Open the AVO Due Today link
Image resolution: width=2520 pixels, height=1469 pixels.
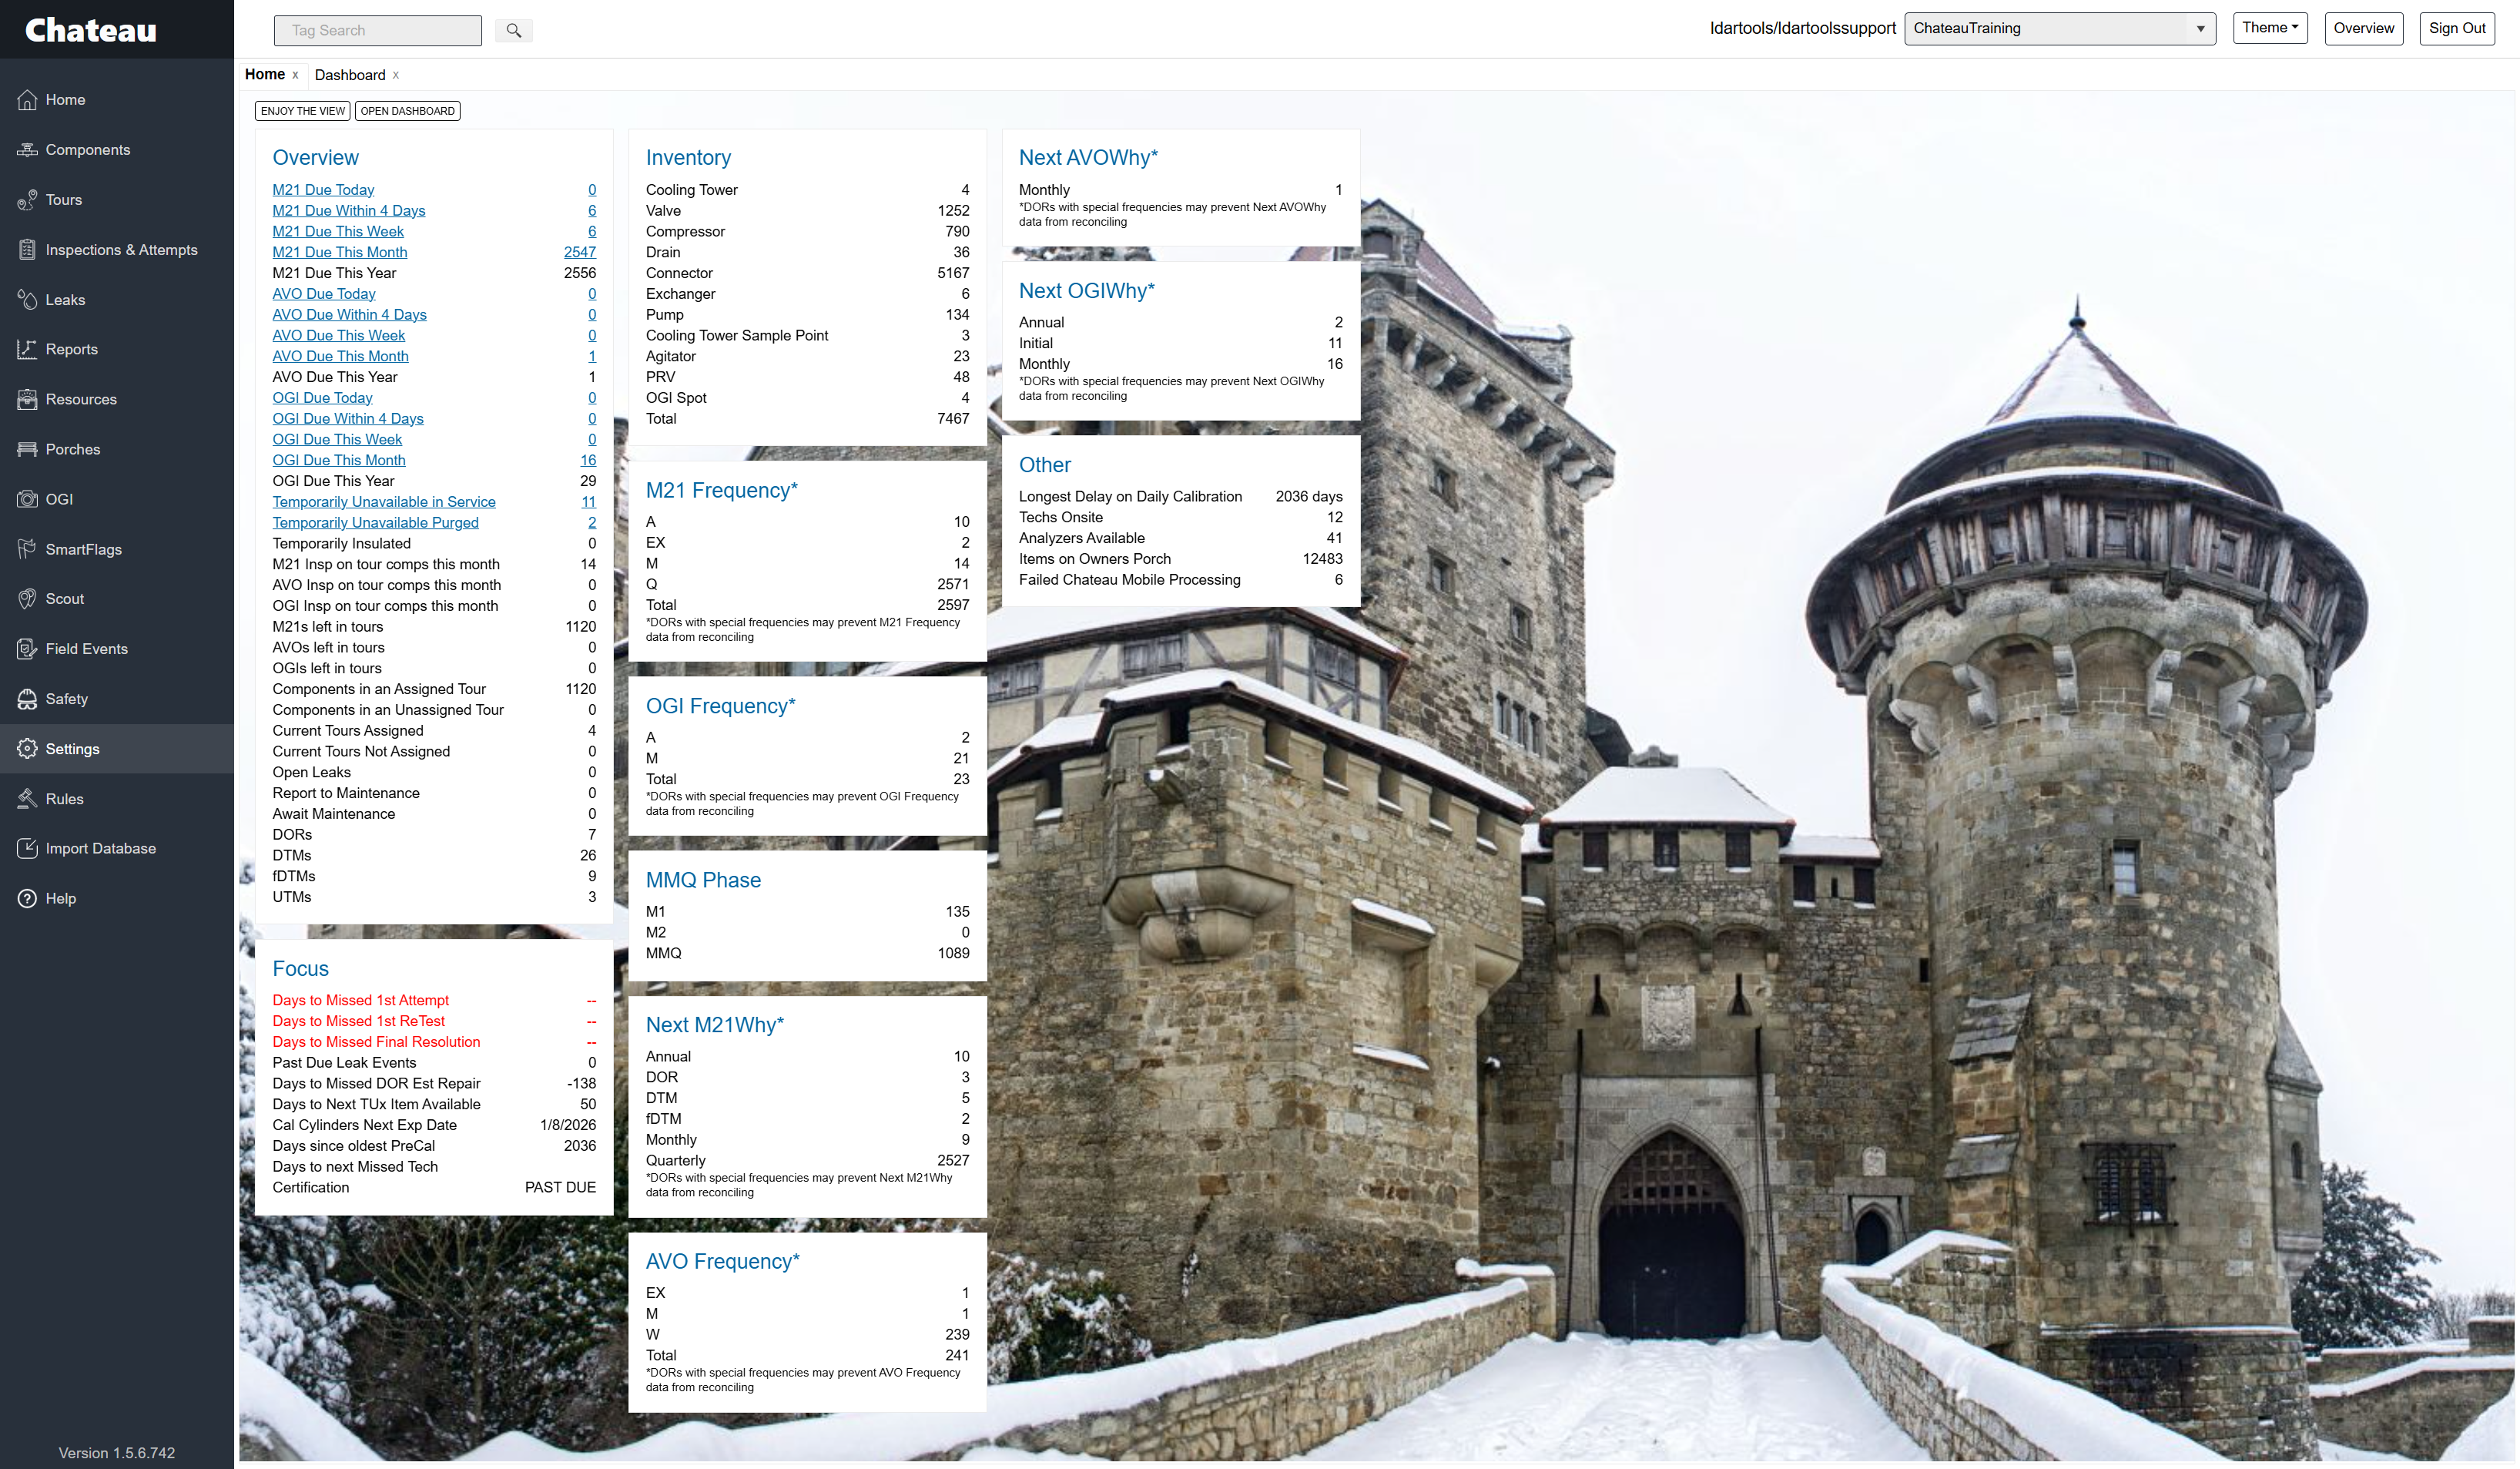[x=324, y=294]
